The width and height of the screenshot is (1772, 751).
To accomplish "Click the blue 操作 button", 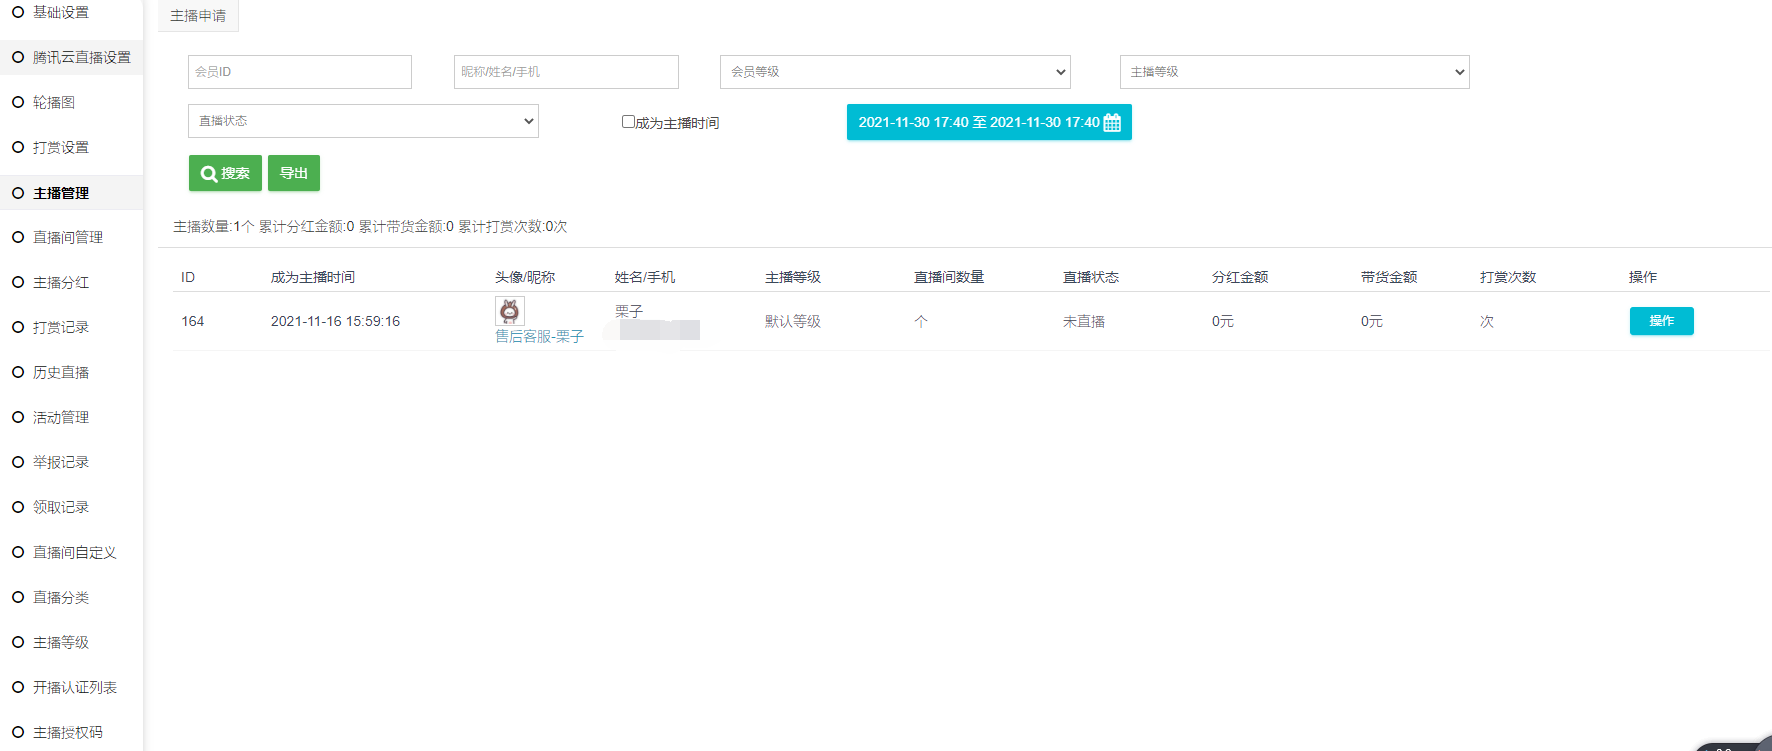I will pyautogui.click(x=1661, y=321).
